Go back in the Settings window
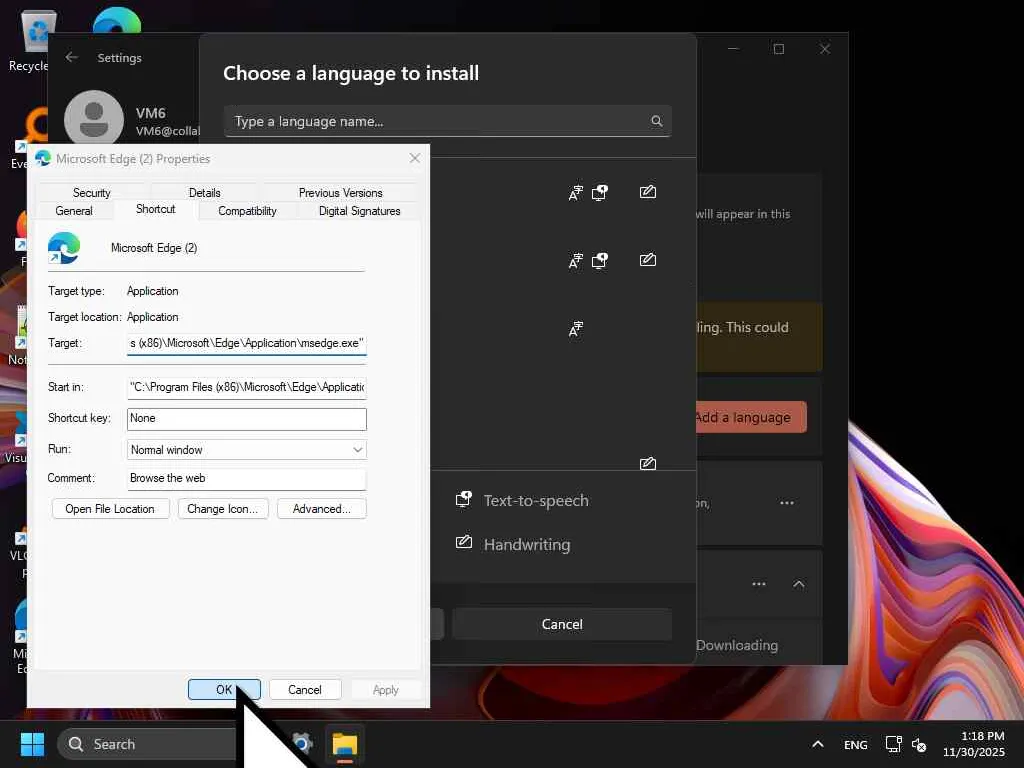Viewport: 1024px width, 768px height. click(x=72, y=57)
